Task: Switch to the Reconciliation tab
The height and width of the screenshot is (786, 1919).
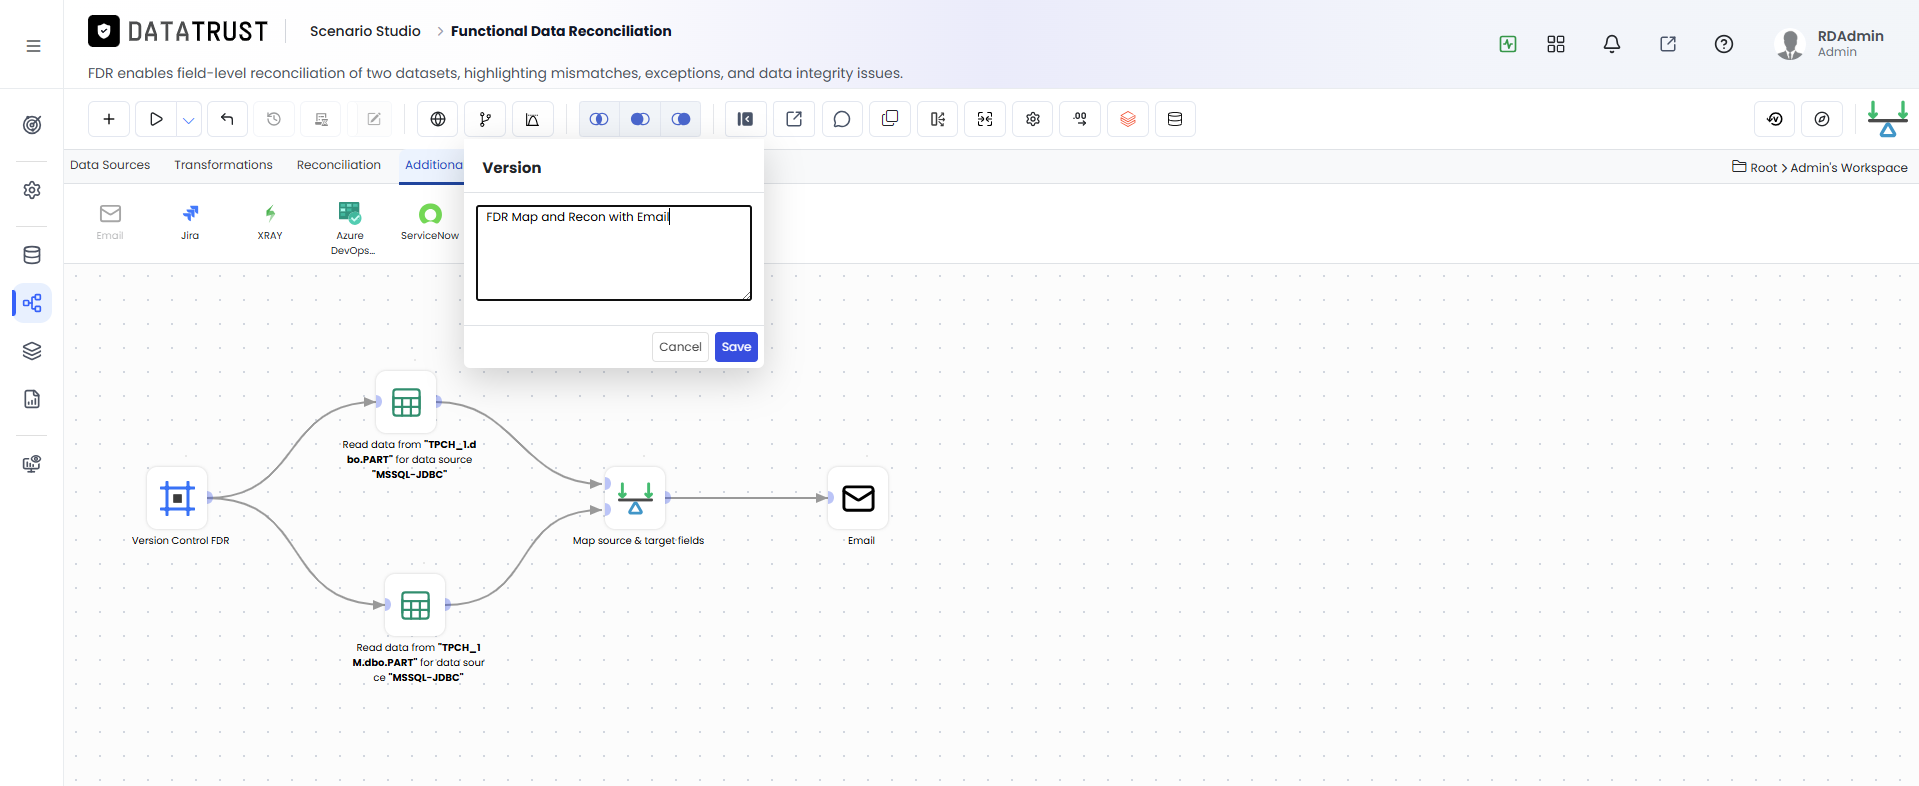Action: (x=339, y=165)
